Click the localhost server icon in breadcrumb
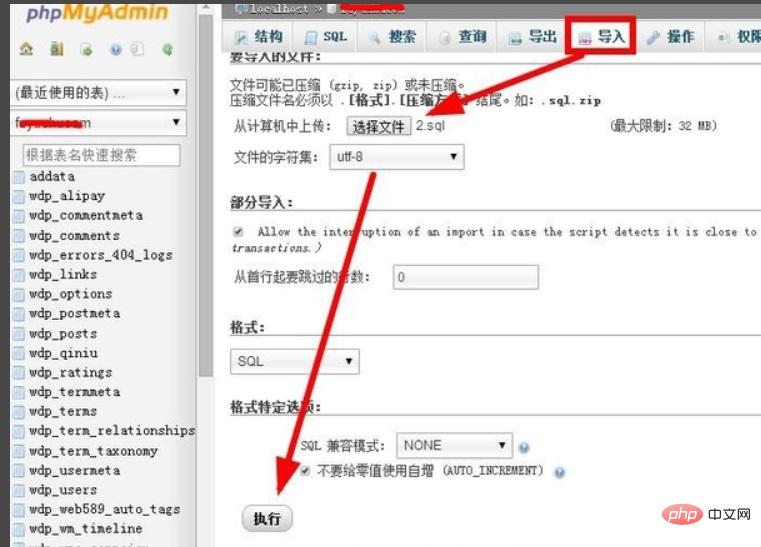The image size is (761, 547). tap(241, 8)
